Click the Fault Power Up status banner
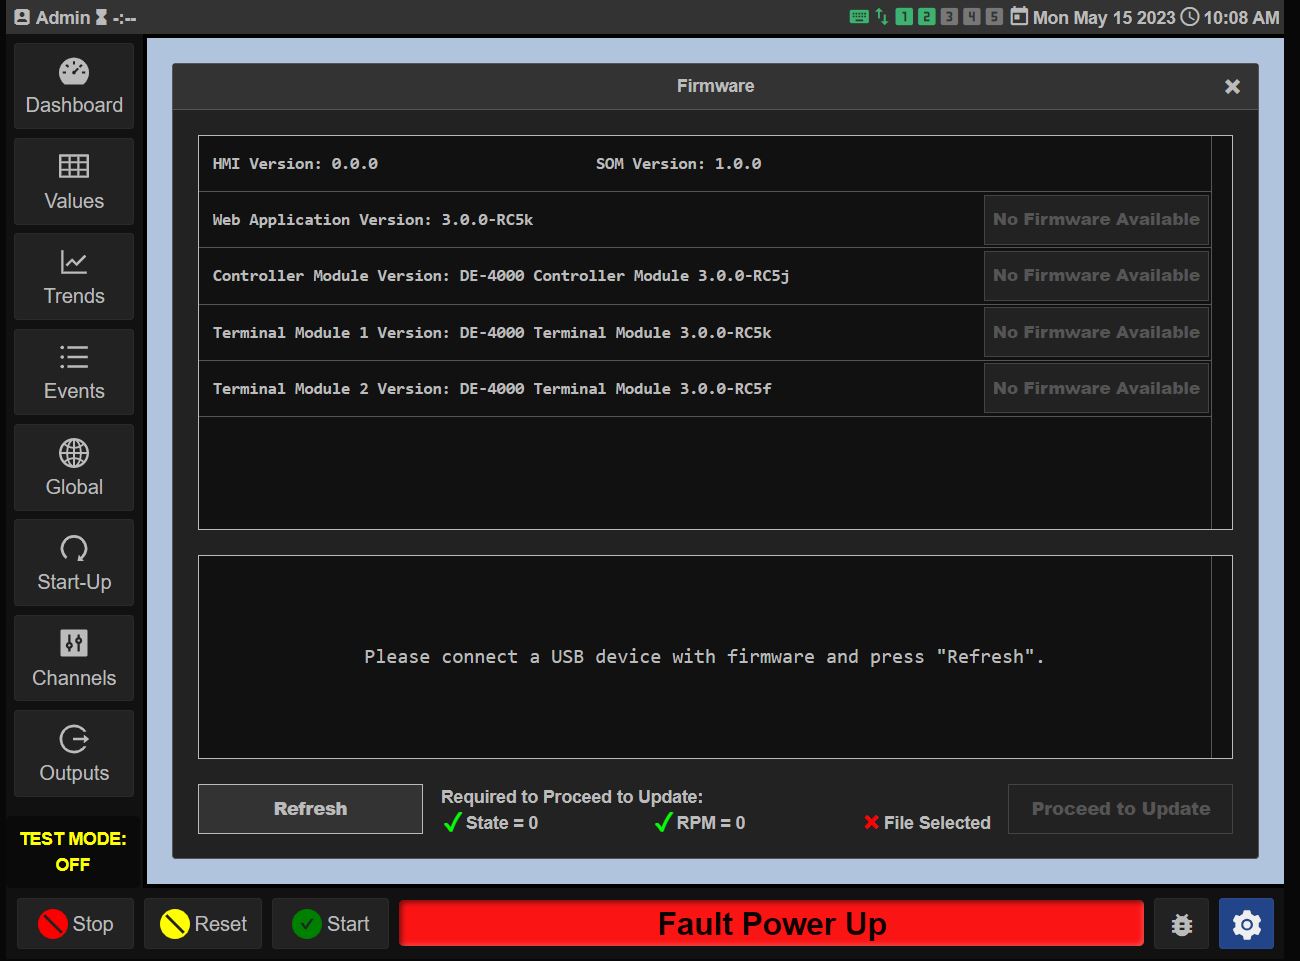Screen dimensions: 1300x961 (771, 924)
